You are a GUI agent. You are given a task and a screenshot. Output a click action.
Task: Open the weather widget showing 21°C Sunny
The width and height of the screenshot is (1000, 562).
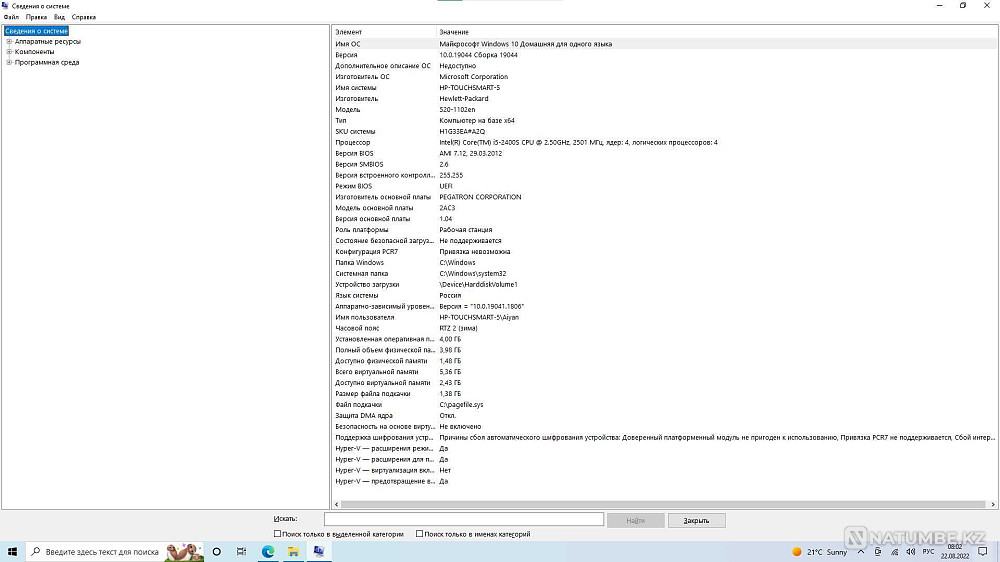click(x=819, y=552)
